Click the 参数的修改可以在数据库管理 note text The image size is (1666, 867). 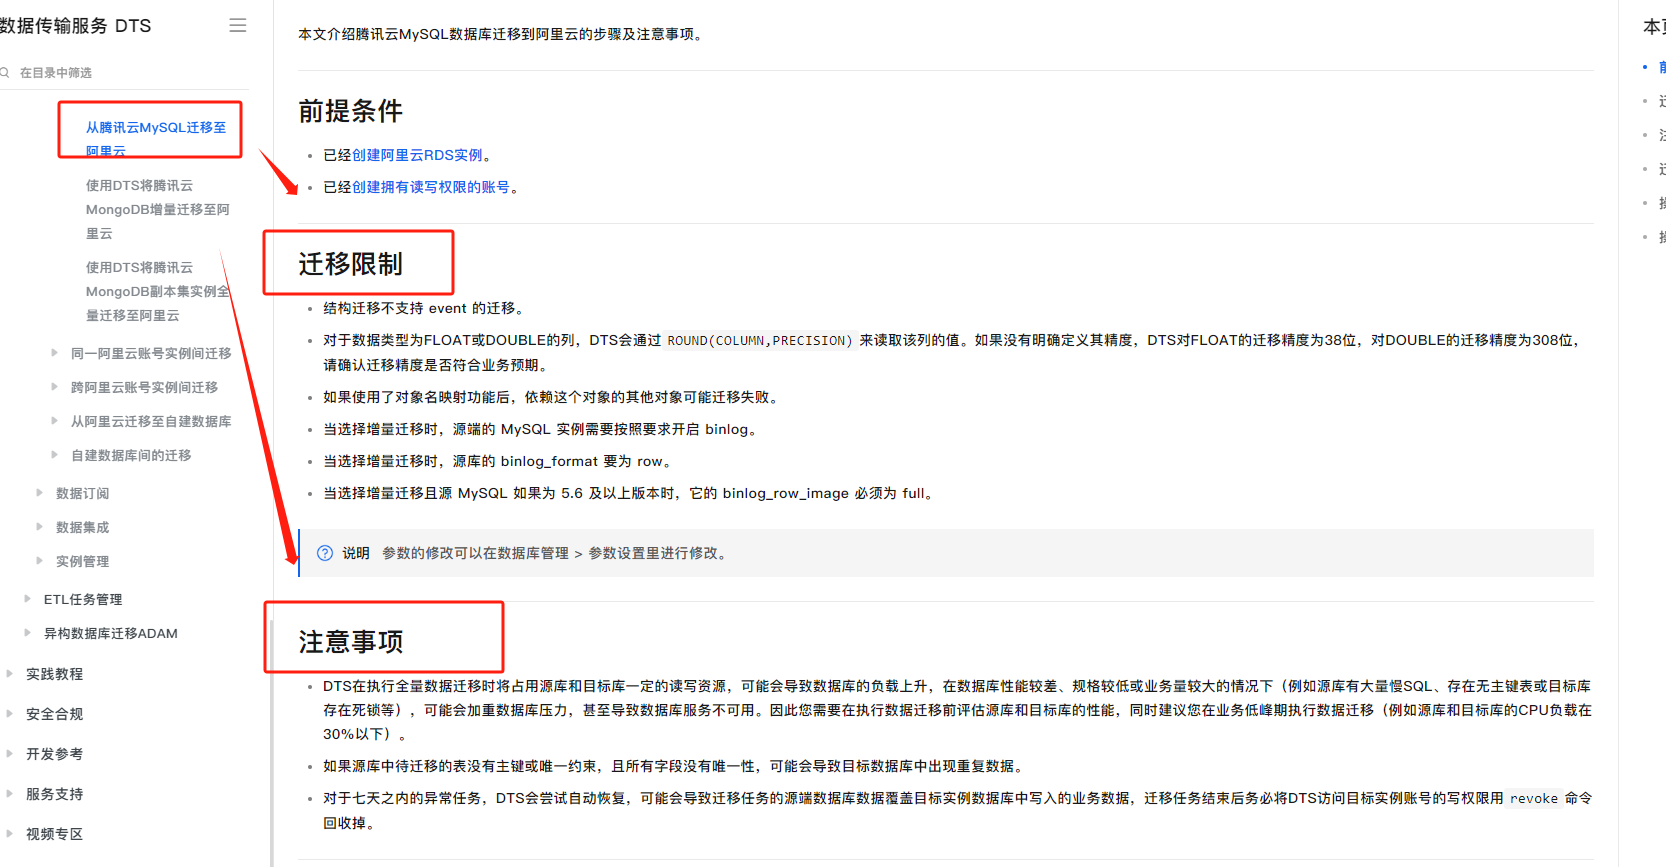coord(555,553)
